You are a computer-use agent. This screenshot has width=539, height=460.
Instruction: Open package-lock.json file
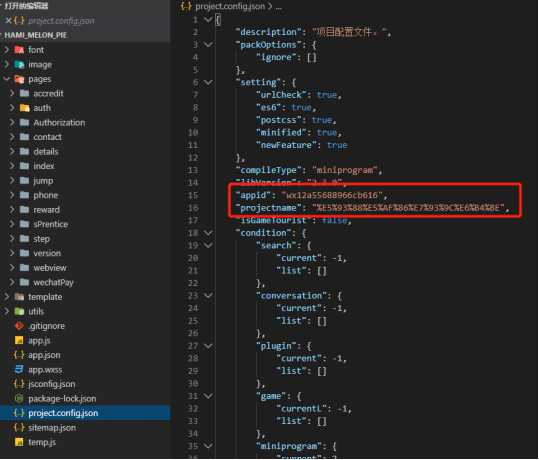coord(62,398)
